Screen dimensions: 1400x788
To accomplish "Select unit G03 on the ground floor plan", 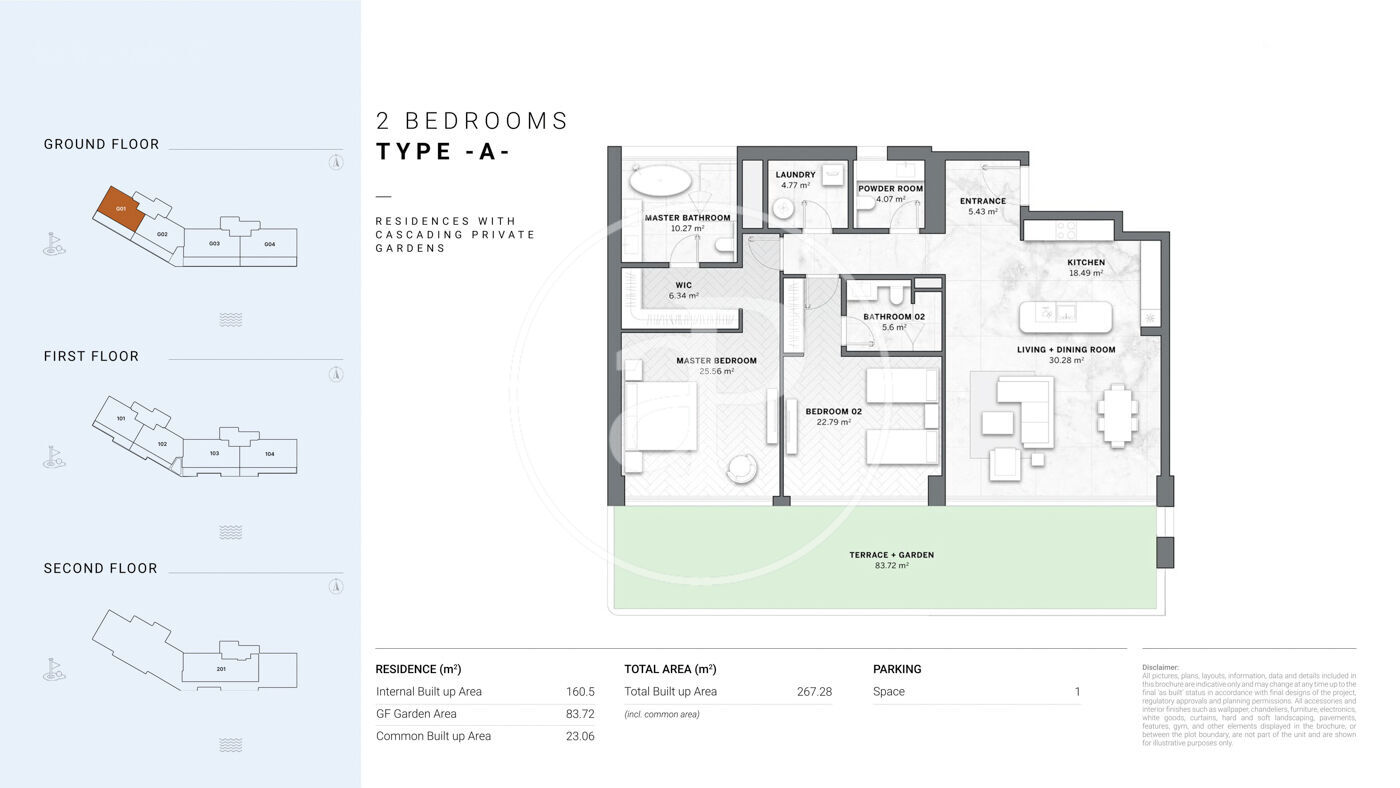I will 213,245.
